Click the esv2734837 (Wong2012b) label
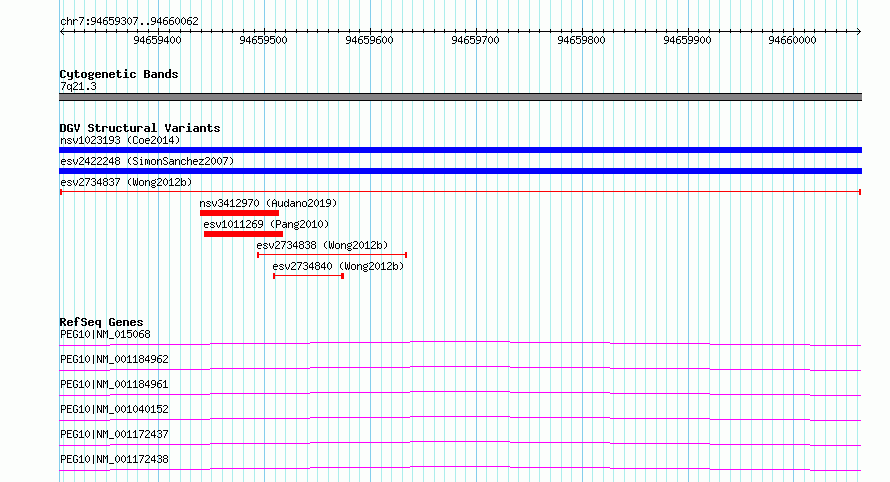This screenshot has width=890, height=482. click(126, 182)
